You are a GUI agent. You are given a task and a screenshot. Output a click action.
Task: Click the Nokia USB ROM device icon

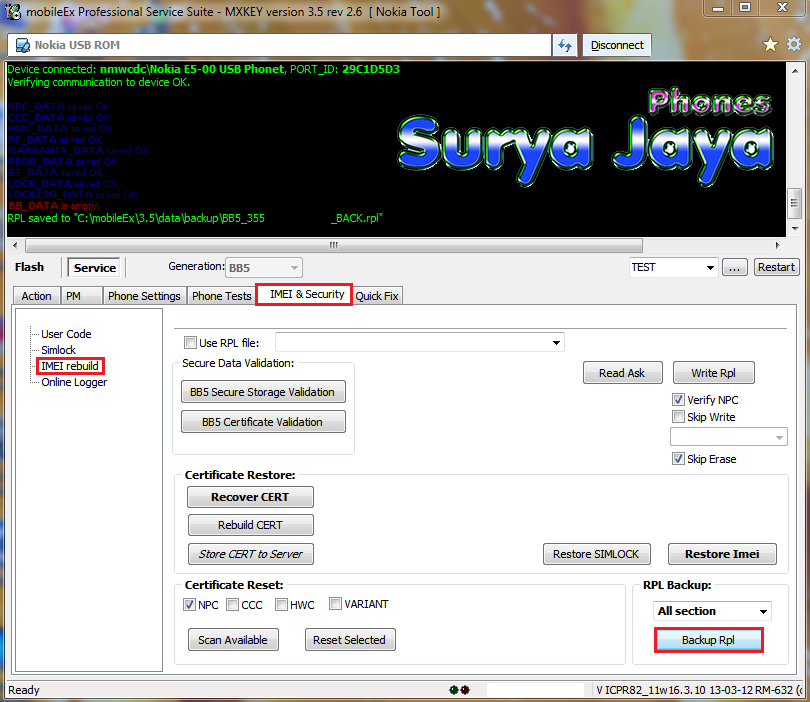point(23,45)
